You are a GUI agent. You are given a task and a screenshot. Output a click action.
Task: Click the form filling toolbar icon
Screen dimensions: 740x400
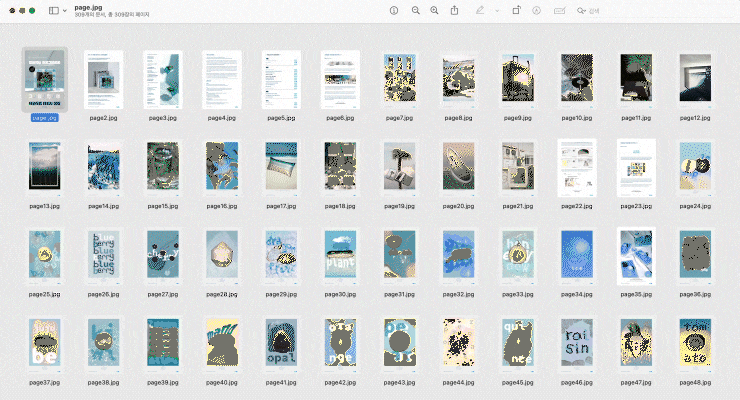pyautogui.click(x=558, y=10)
